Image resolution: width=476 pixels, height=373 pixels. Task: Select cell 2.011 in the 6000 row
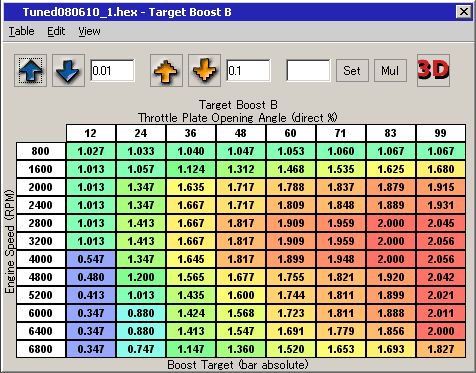click(x=441, y=313)
